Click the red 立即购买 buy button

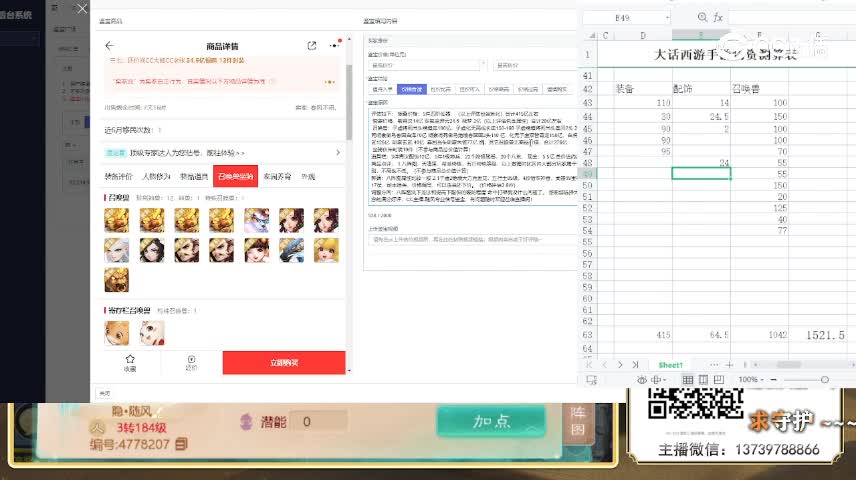tap(284, 363)
